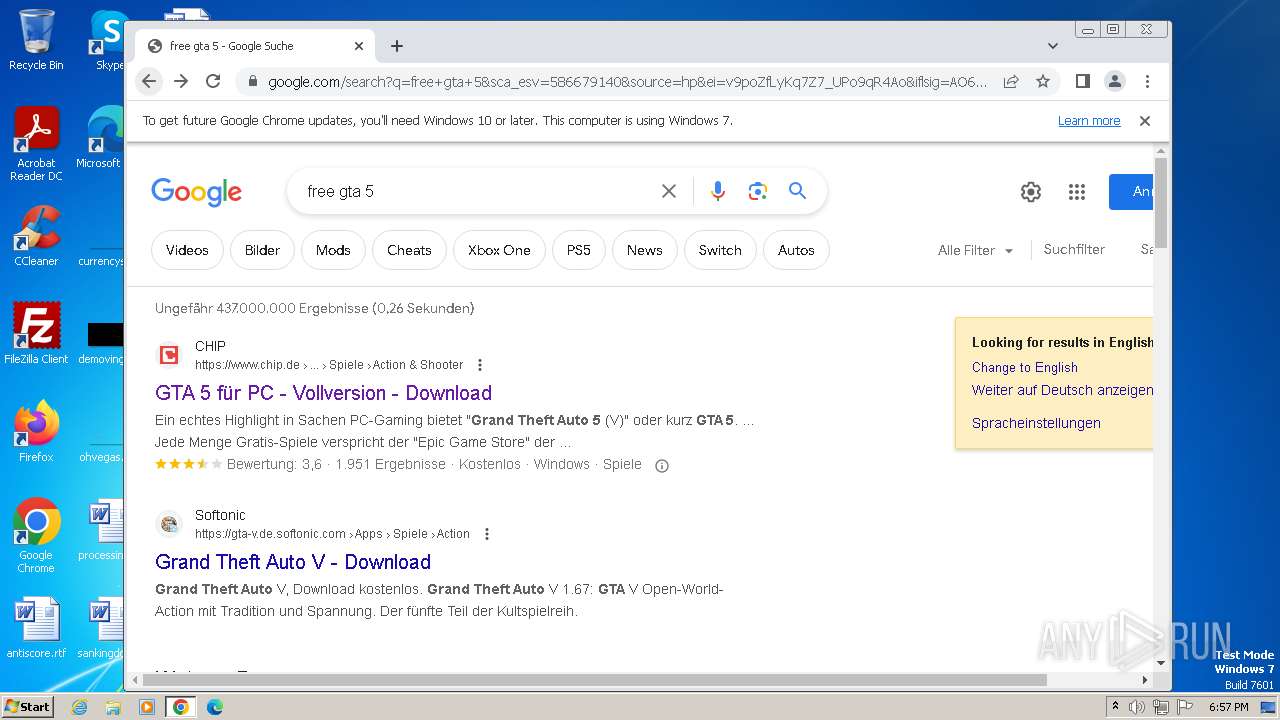
Task: Go back using the browser back arrow
Action: pos(149,81)
